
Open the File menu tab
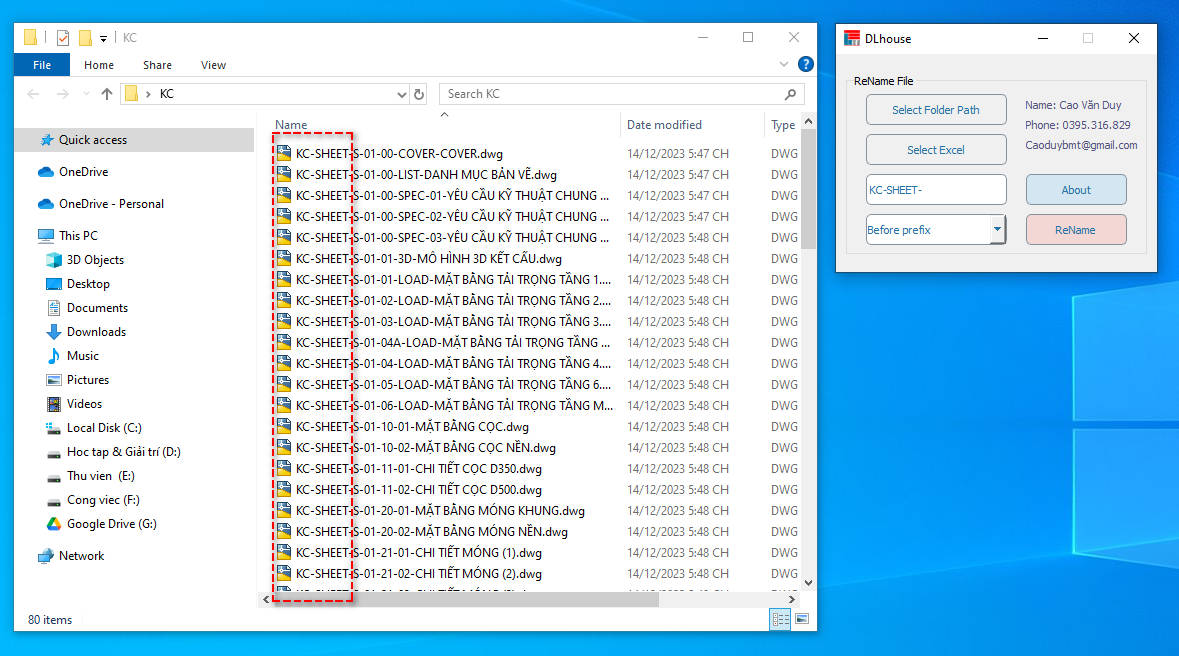(42, 65)
